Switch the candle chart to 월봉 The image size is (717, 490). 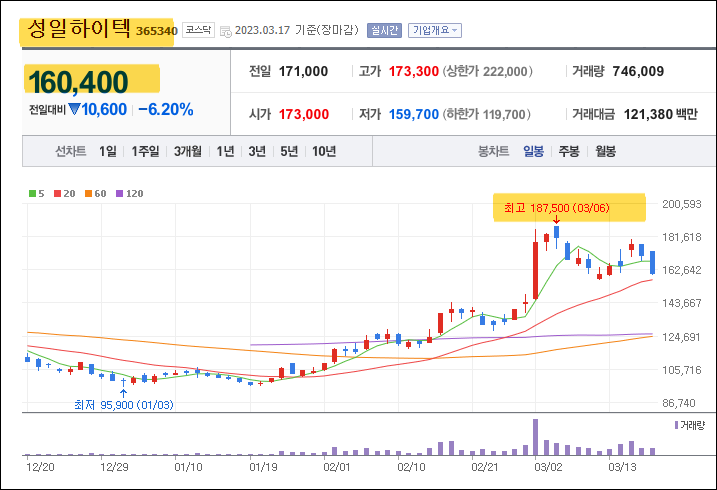[x=605, y=151]
